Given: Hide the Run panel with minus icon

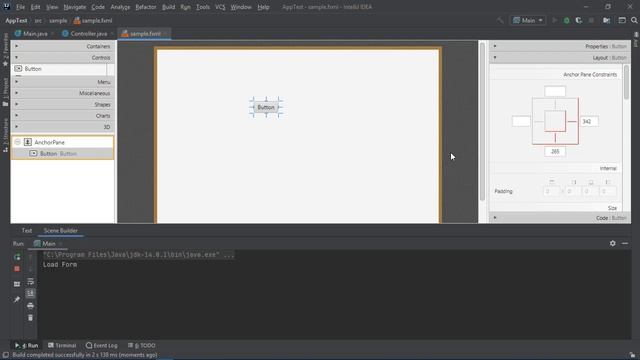Looking at the screenshot, I should point(625,243).
